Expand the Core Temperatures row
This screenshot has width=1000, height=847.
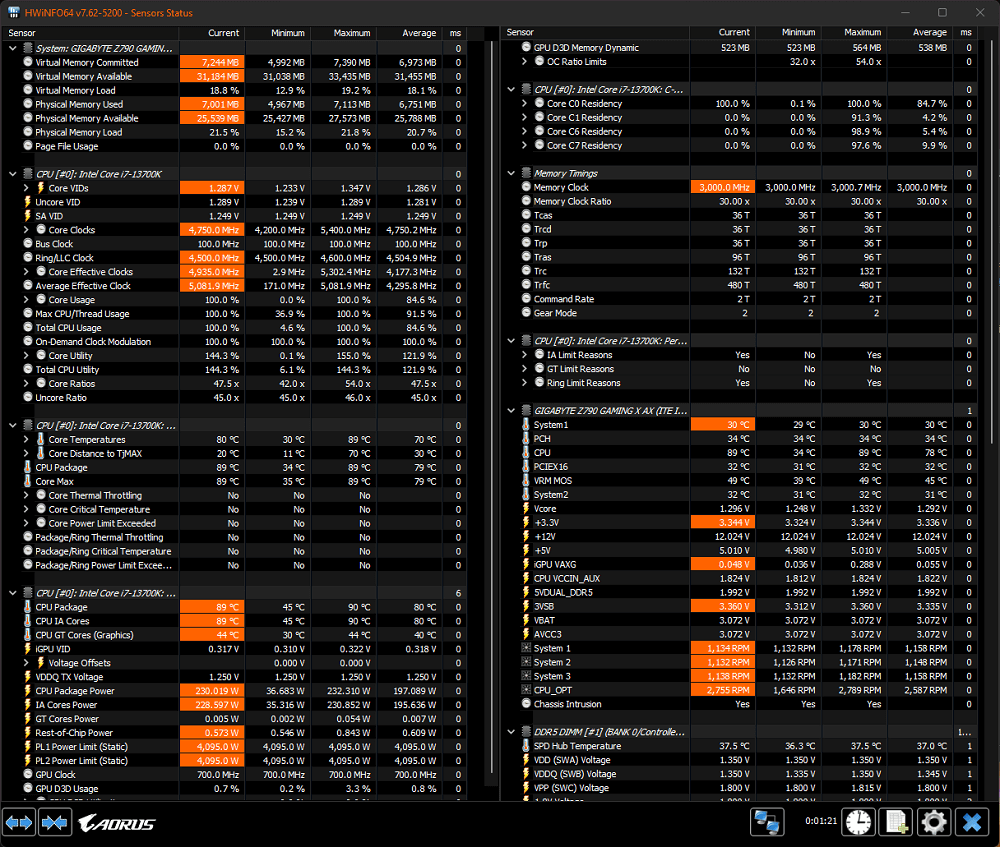(x=26, y=439)
